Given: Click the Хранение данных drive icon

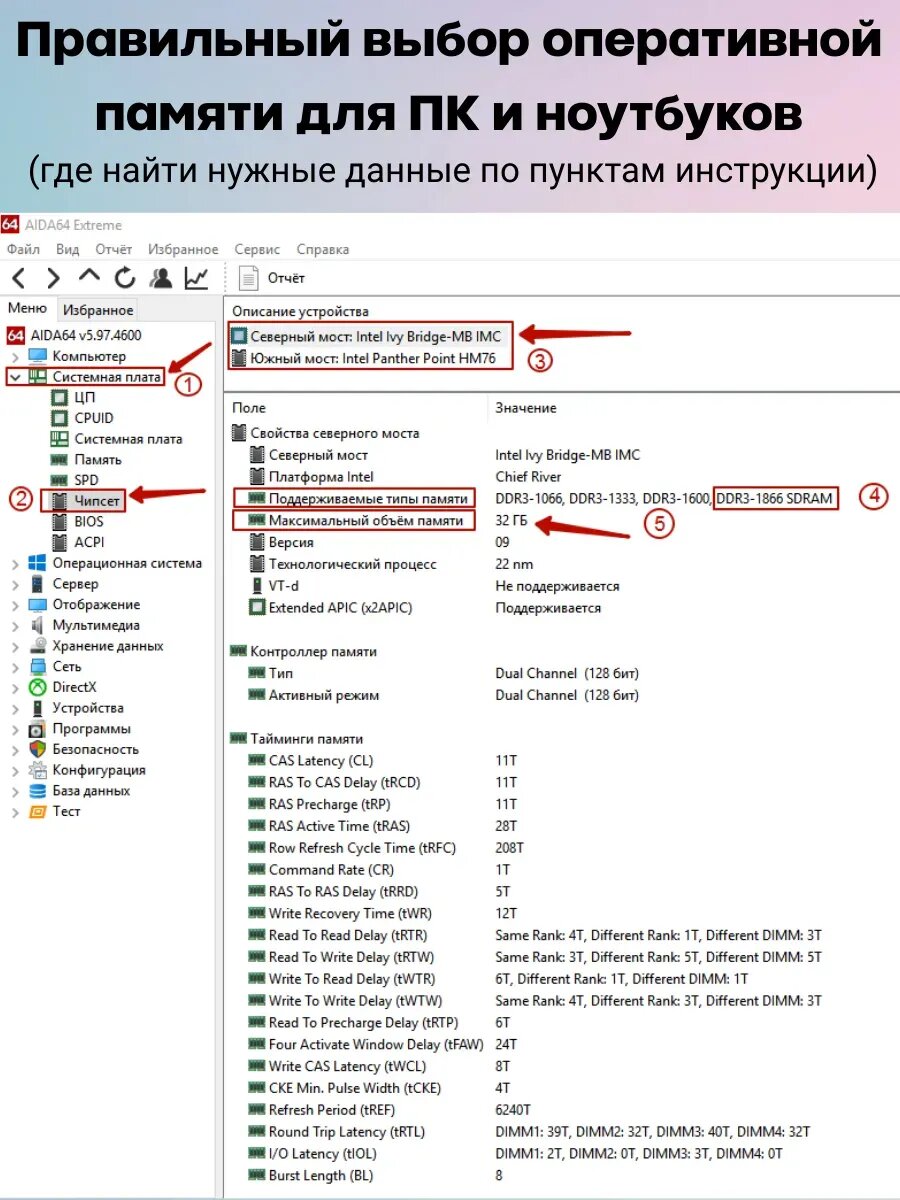Looking at the screenshot, I should pos(37,646).
